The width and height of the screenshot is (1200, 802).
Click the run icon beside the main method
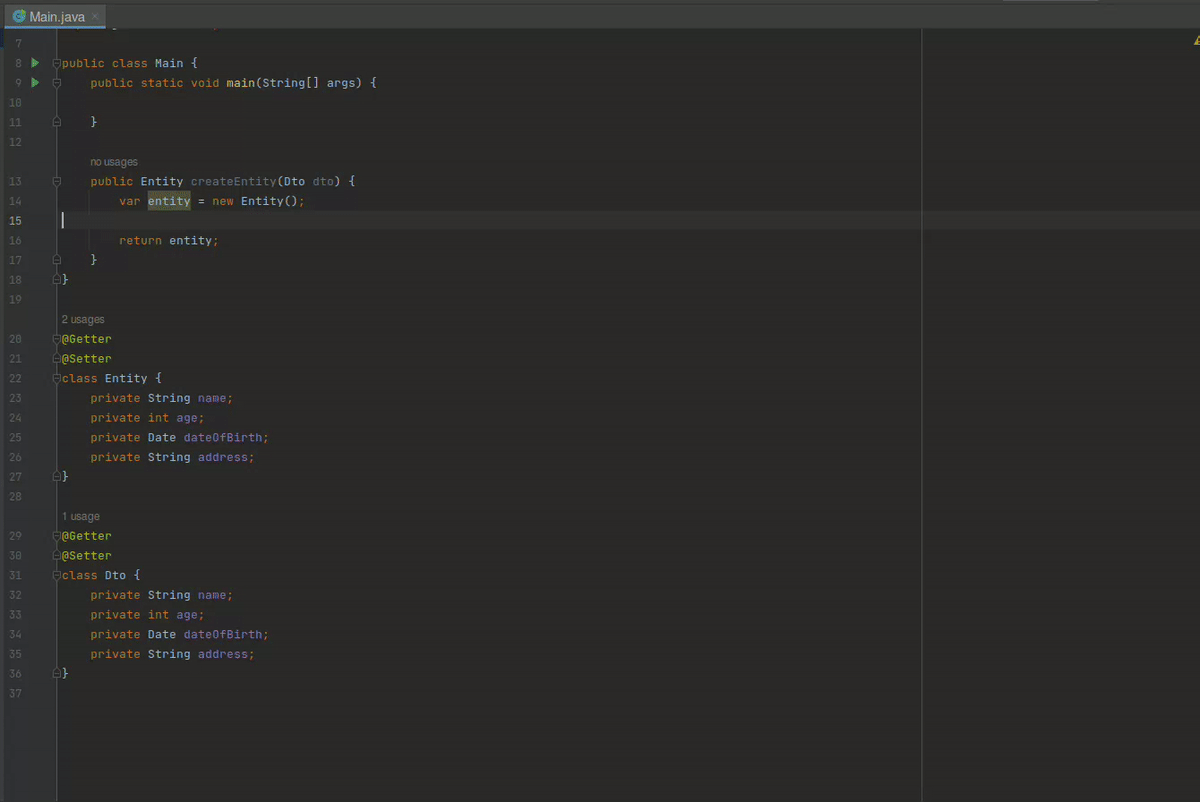[x=35, y=83]
